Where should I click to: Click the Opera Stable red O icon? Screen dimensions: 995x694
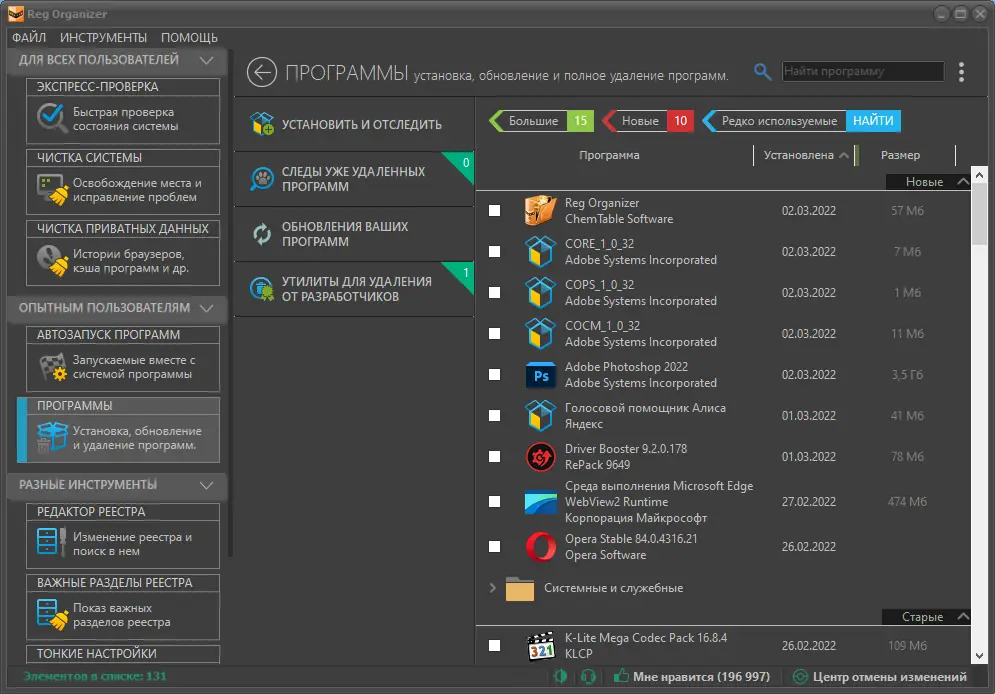click(541, 547)
